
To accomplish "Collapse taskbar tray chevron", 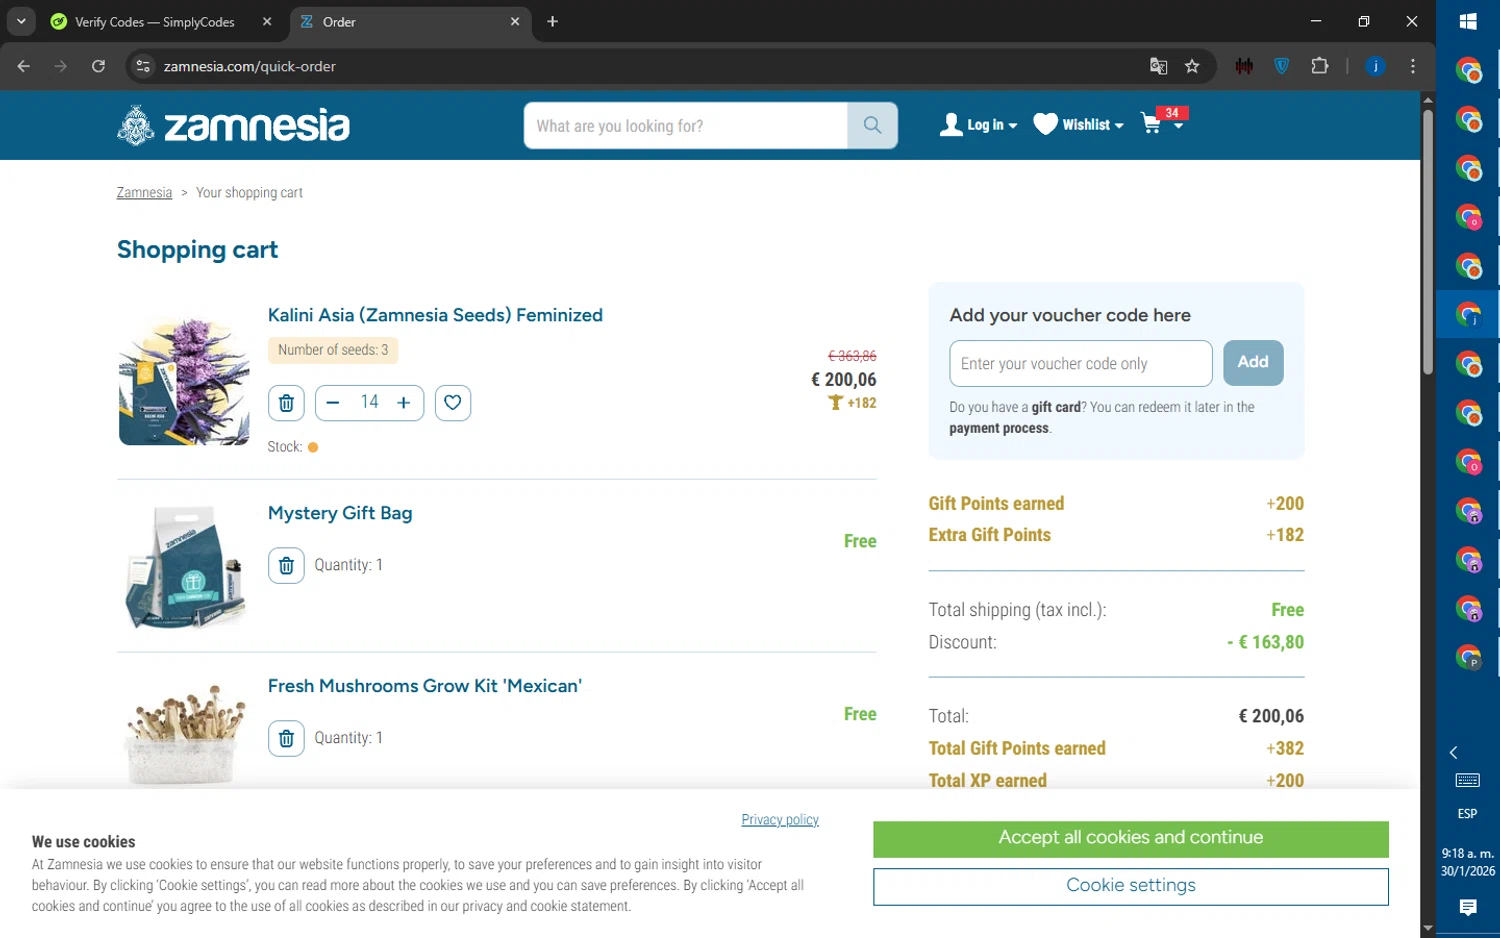I will point(1454,752).
